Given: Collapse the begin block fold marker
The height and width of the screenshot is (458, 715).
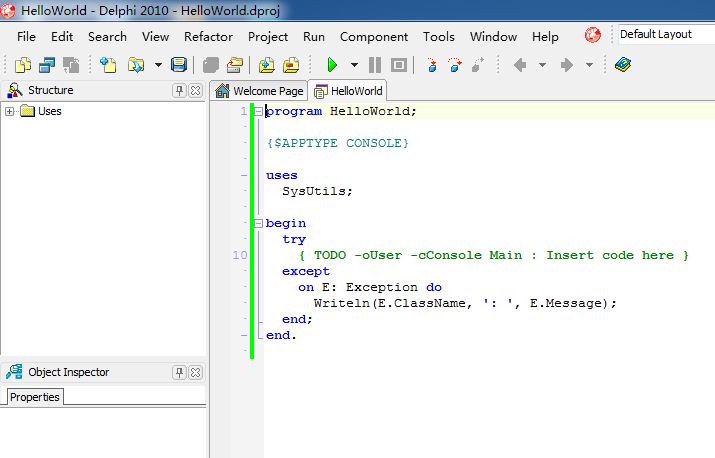Looking at the screenshot, I should (x=258, y=223).
